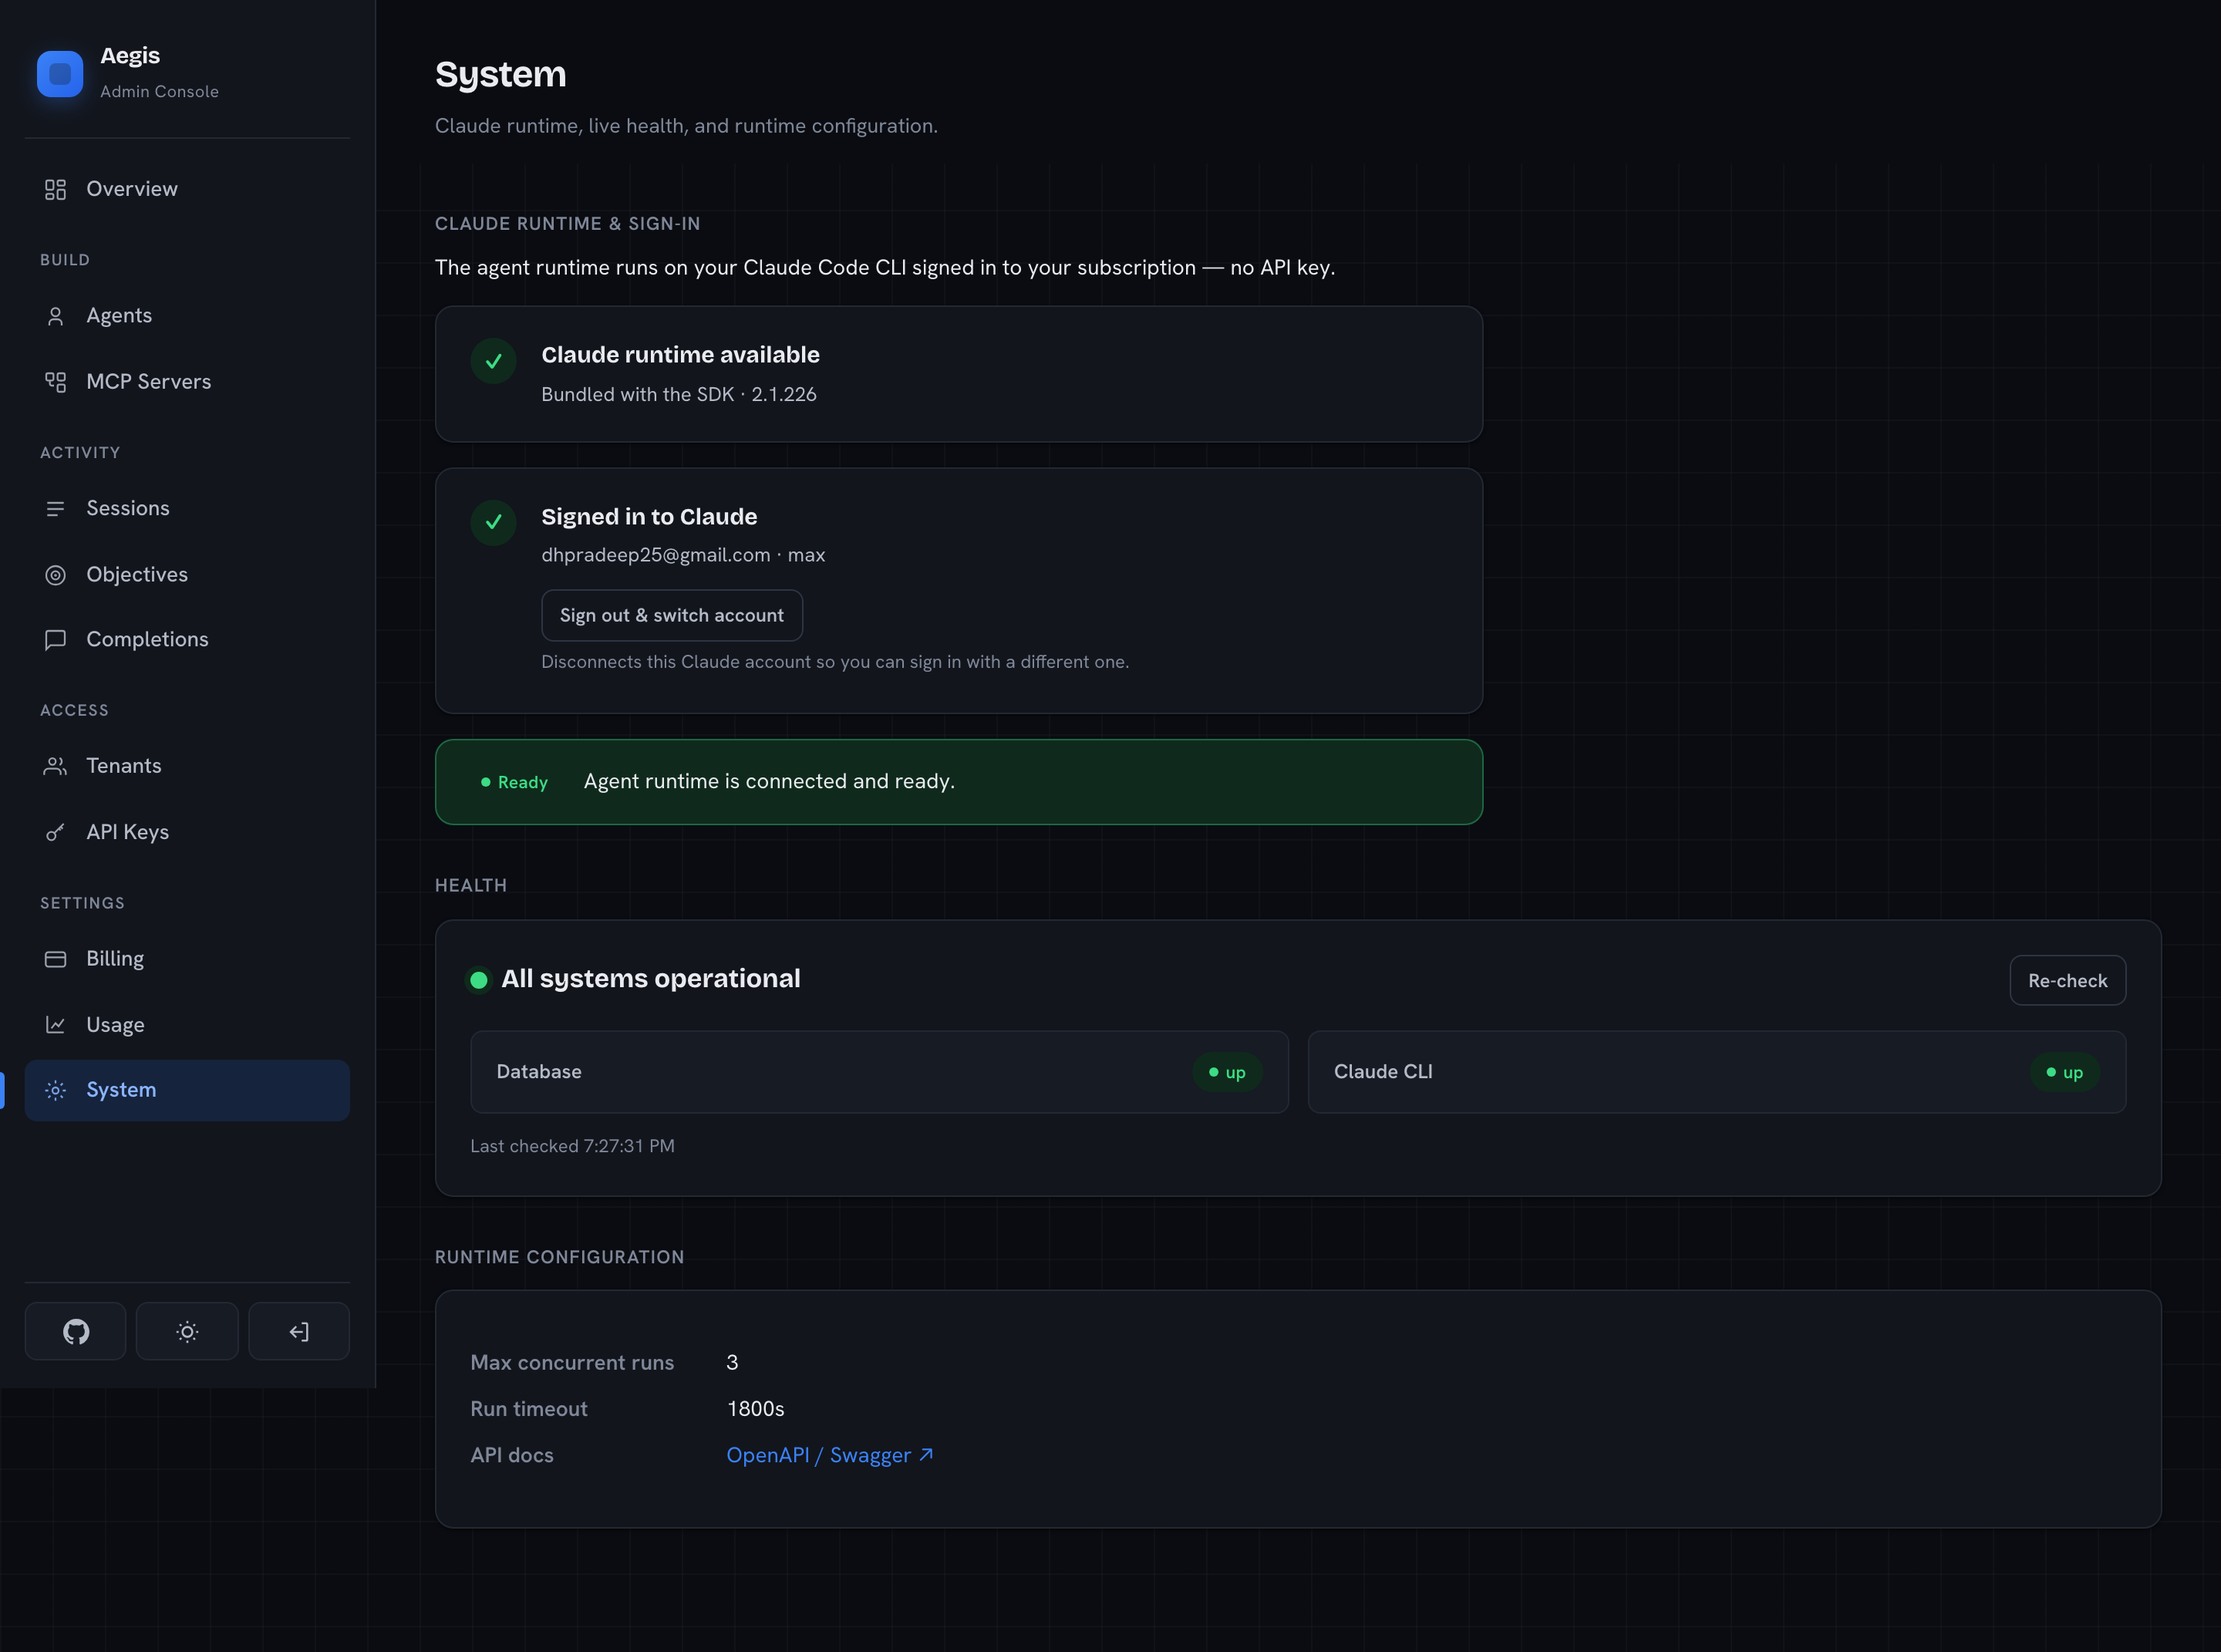
Task: Select the System settings item
Action: [187, 1090]
